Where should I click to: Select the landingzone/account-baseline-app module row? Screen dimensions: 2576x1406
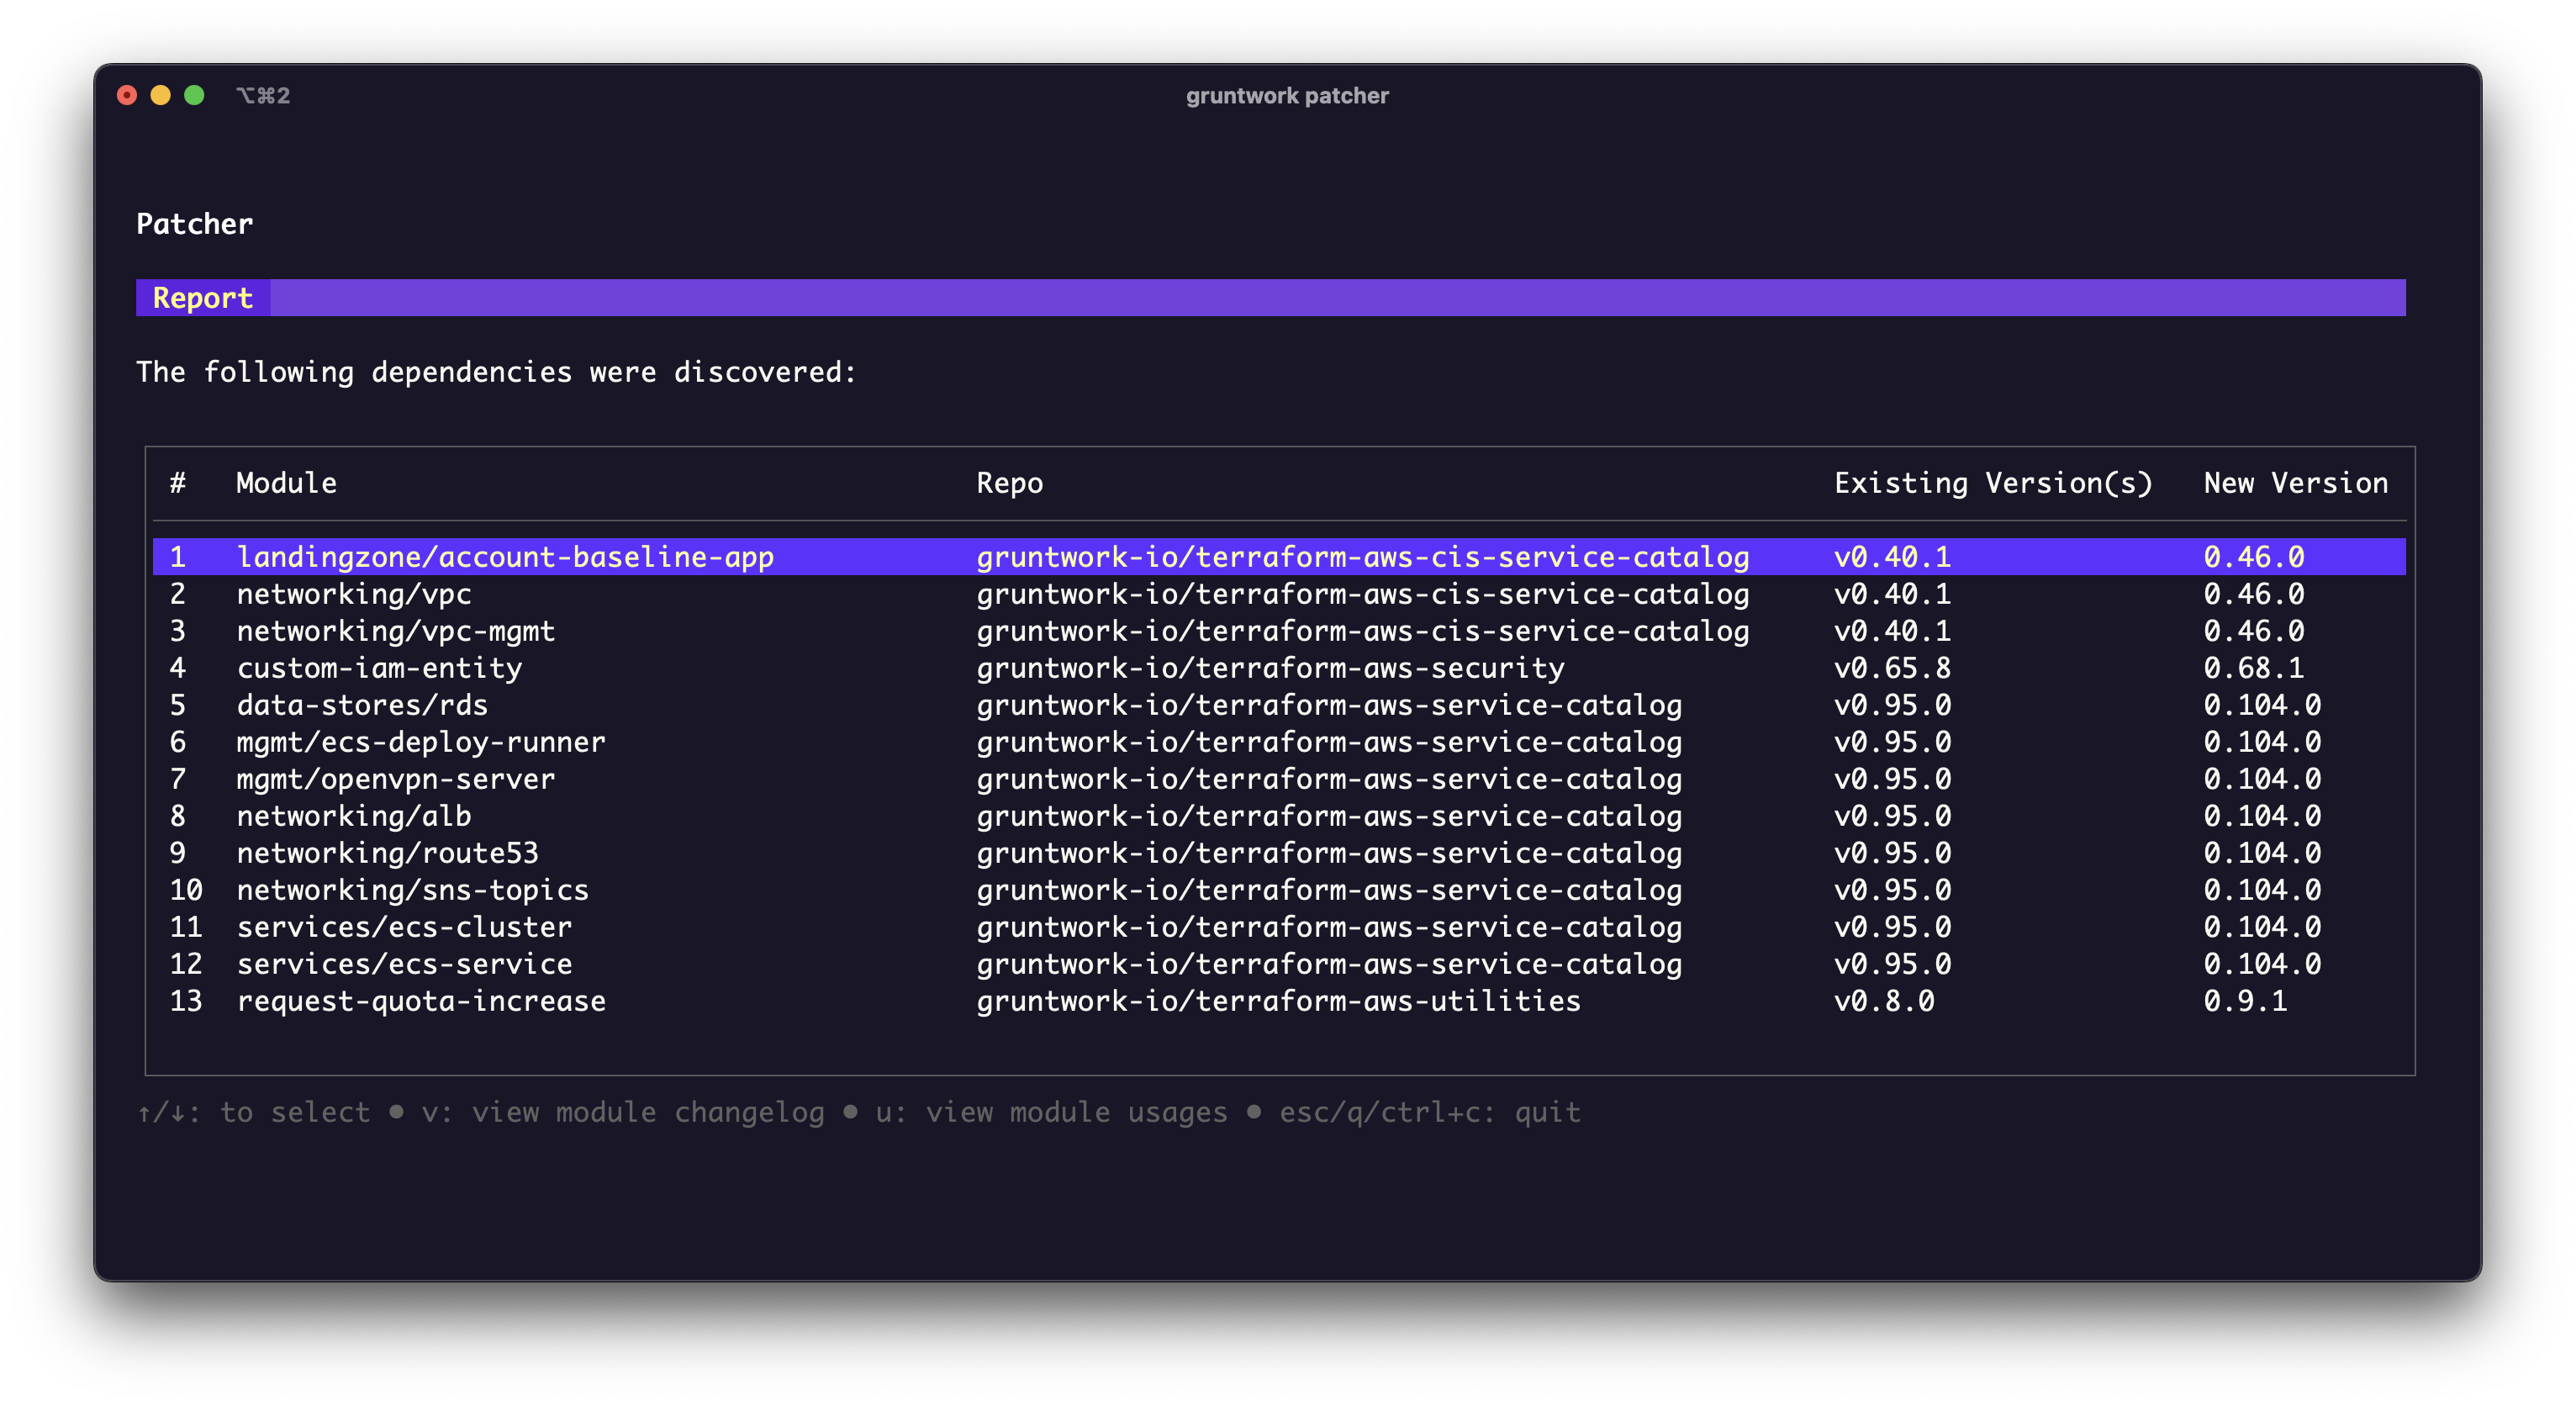point(504,557)
